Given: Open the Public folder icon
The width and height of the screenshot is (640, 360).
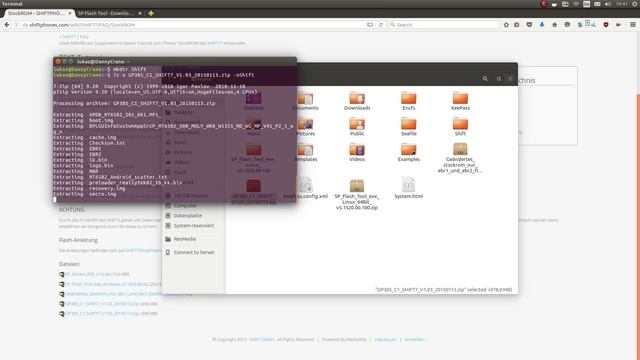Looking at the screenshot, I should [x=357, y=127].
